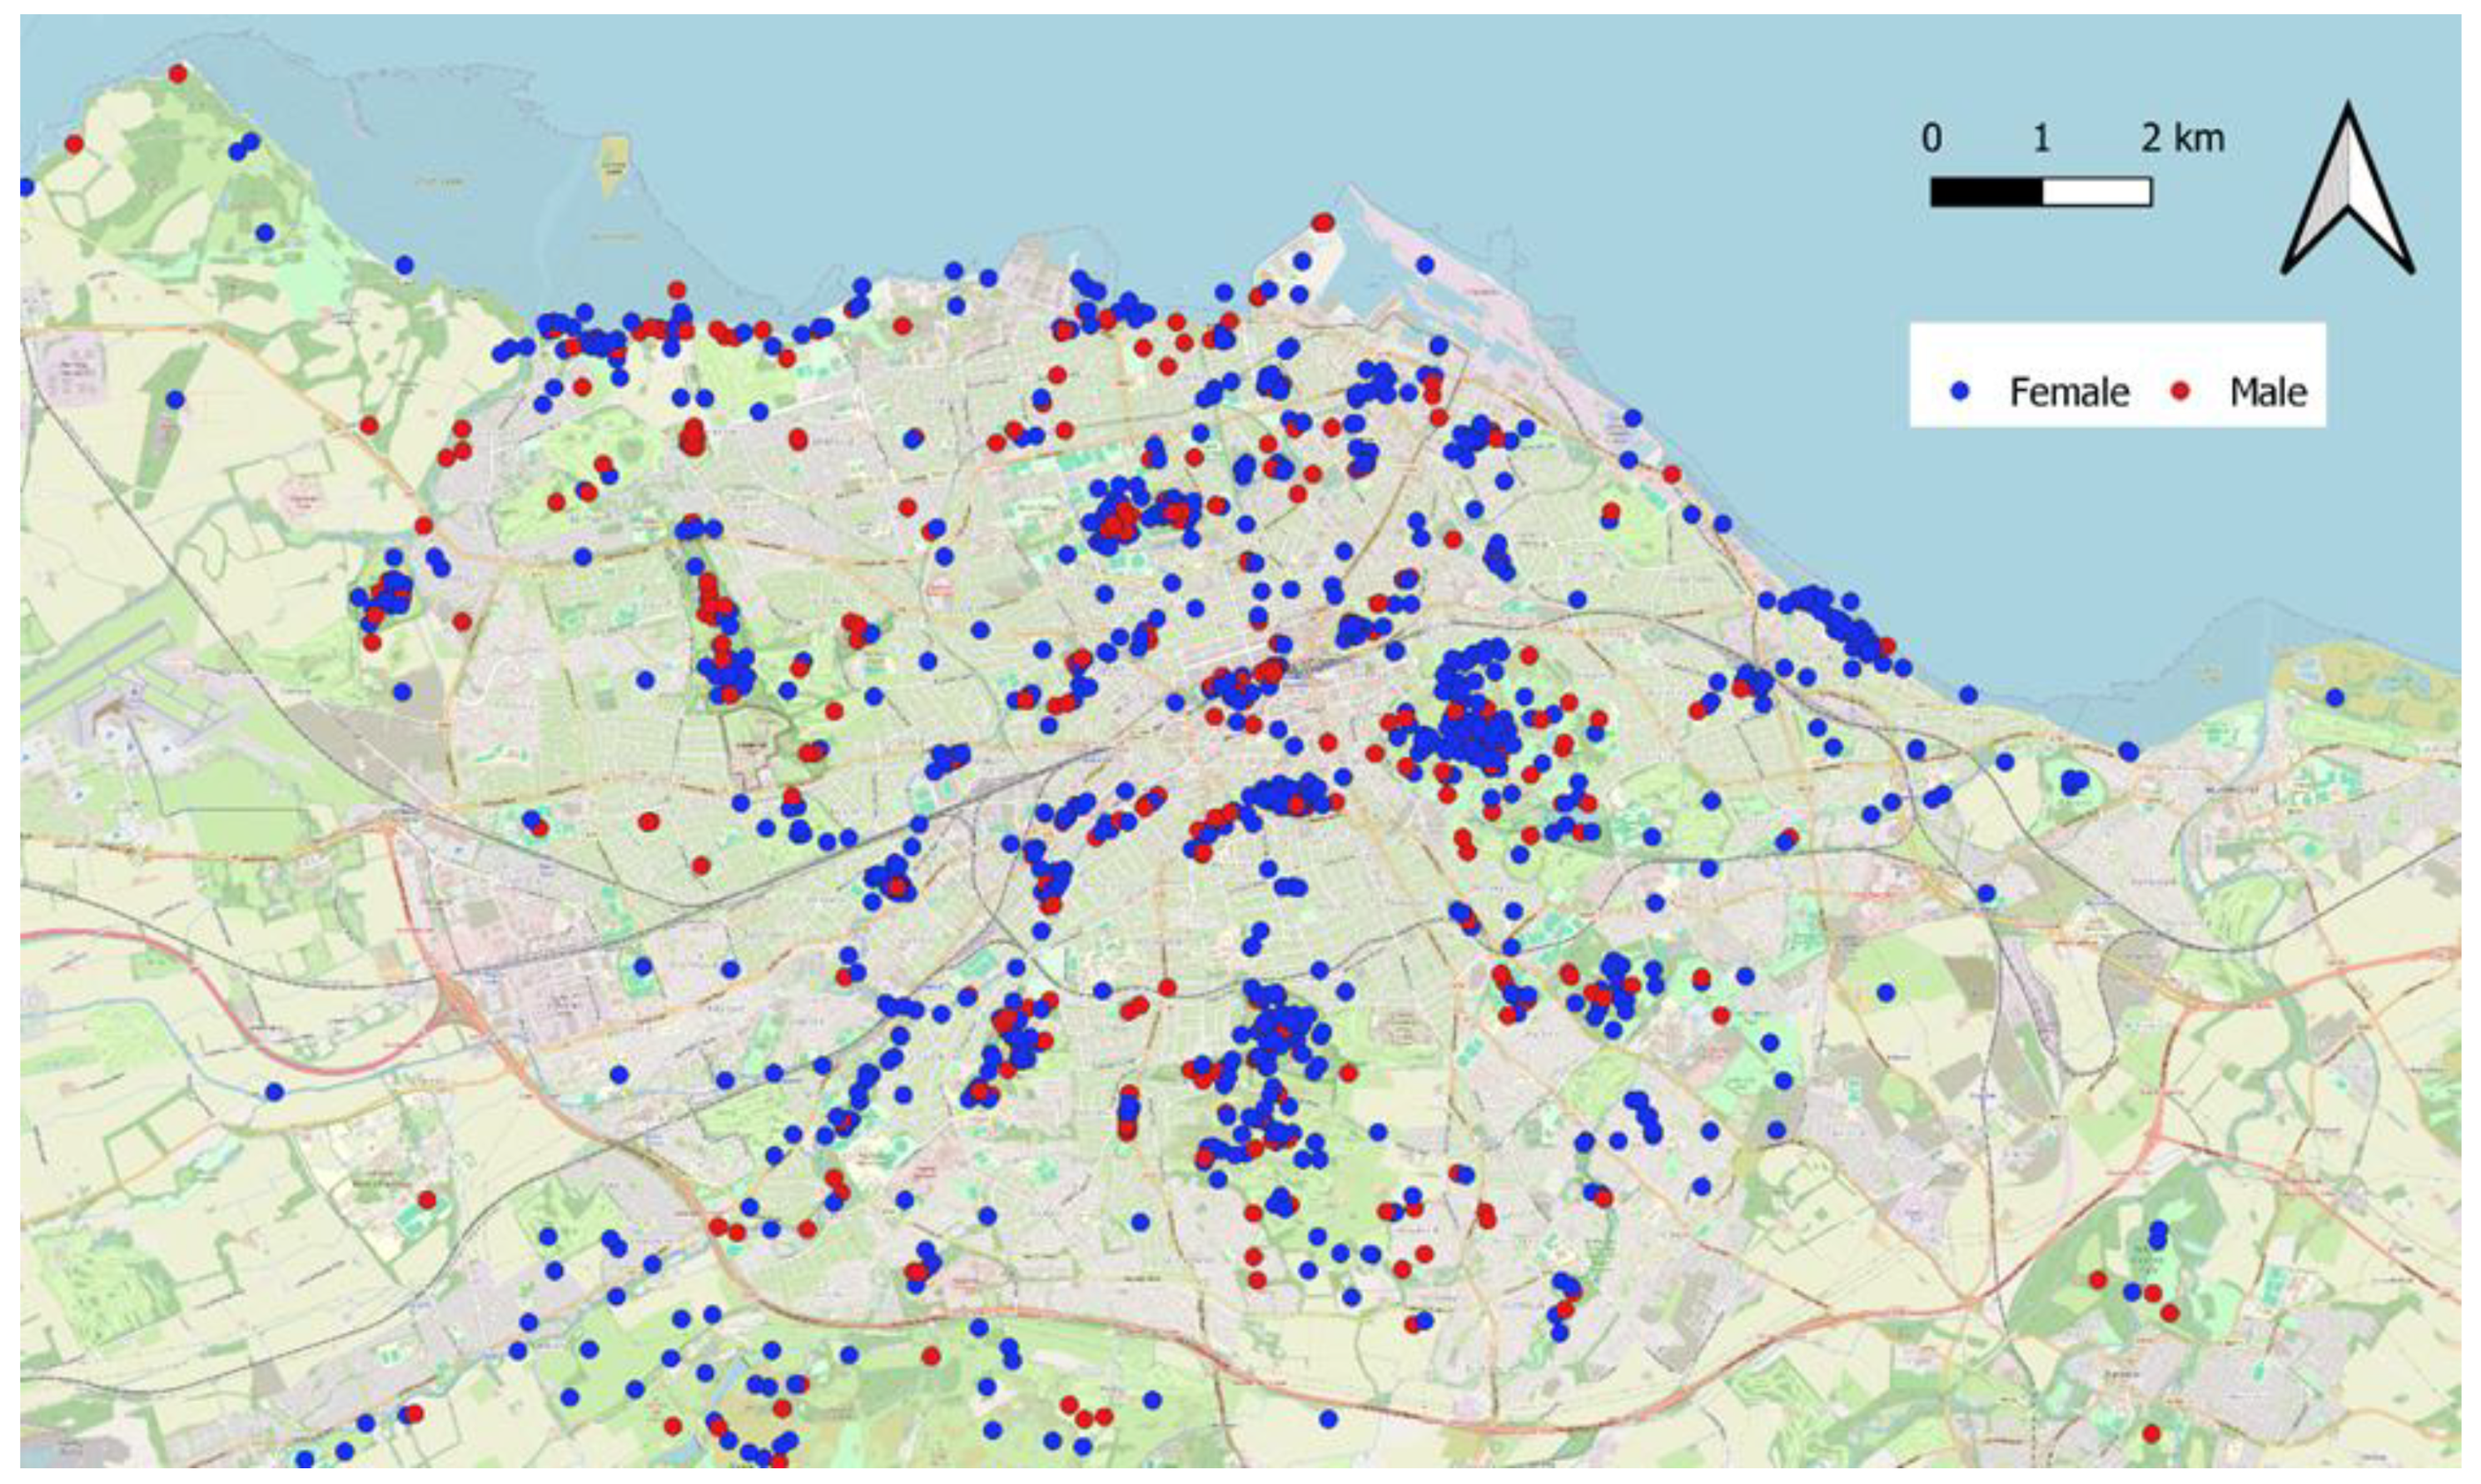
Task: Click lone red dot in lower-left countryside
Action: pyautogui.click(x=427, y=1199)
